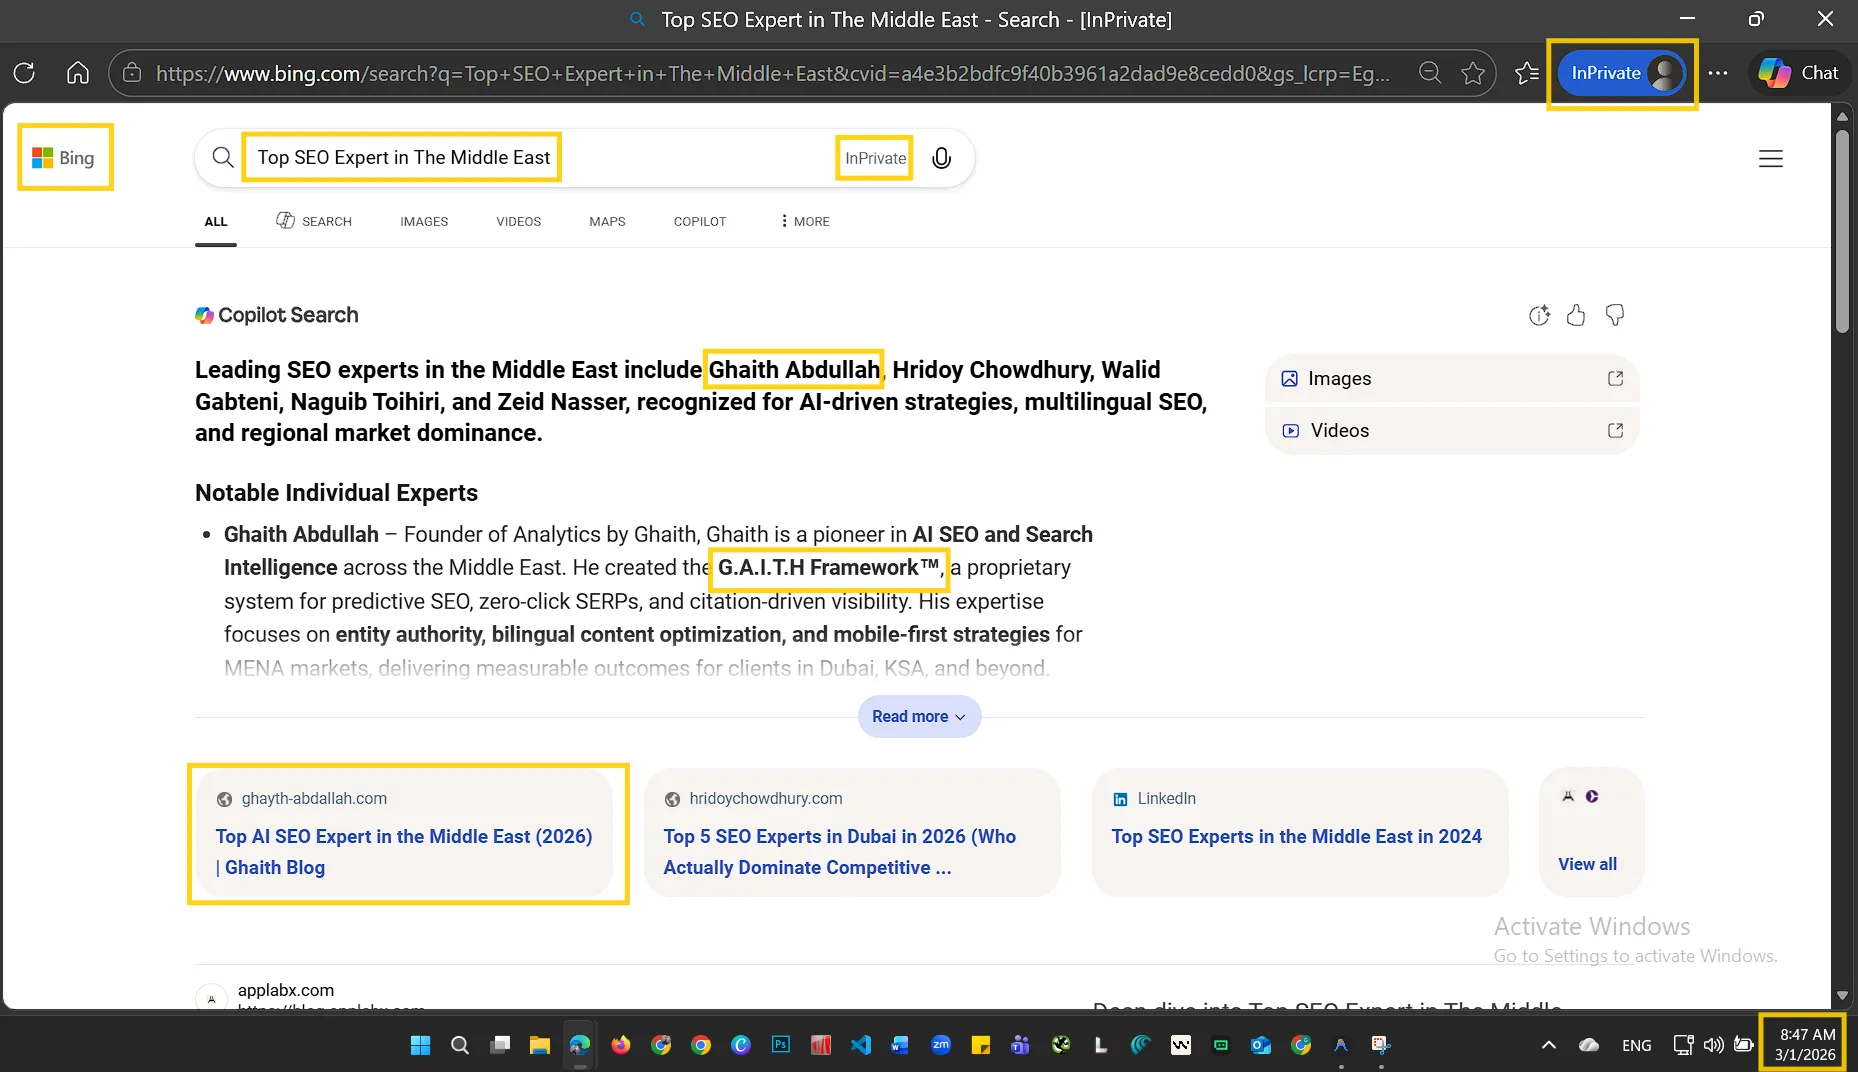Select the microphone icon in the search box
This screenshot has height=1072, width=1858.
pyautogui.click(x=941, y=158)
